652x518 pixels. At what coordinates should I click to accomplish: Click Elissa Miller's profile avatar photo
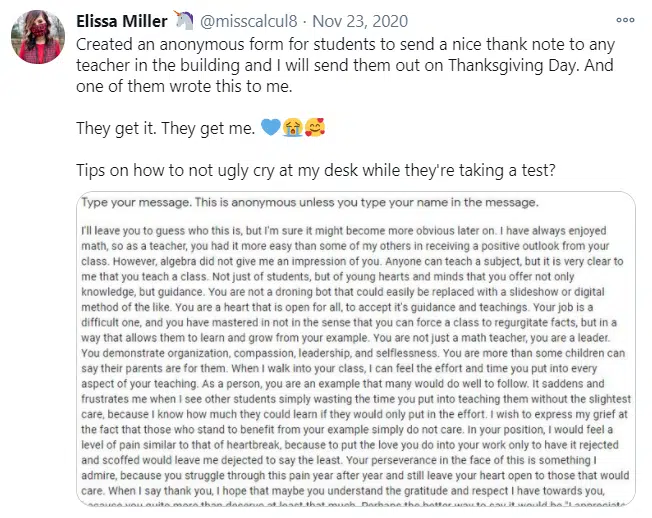click(x=38, y=37)
